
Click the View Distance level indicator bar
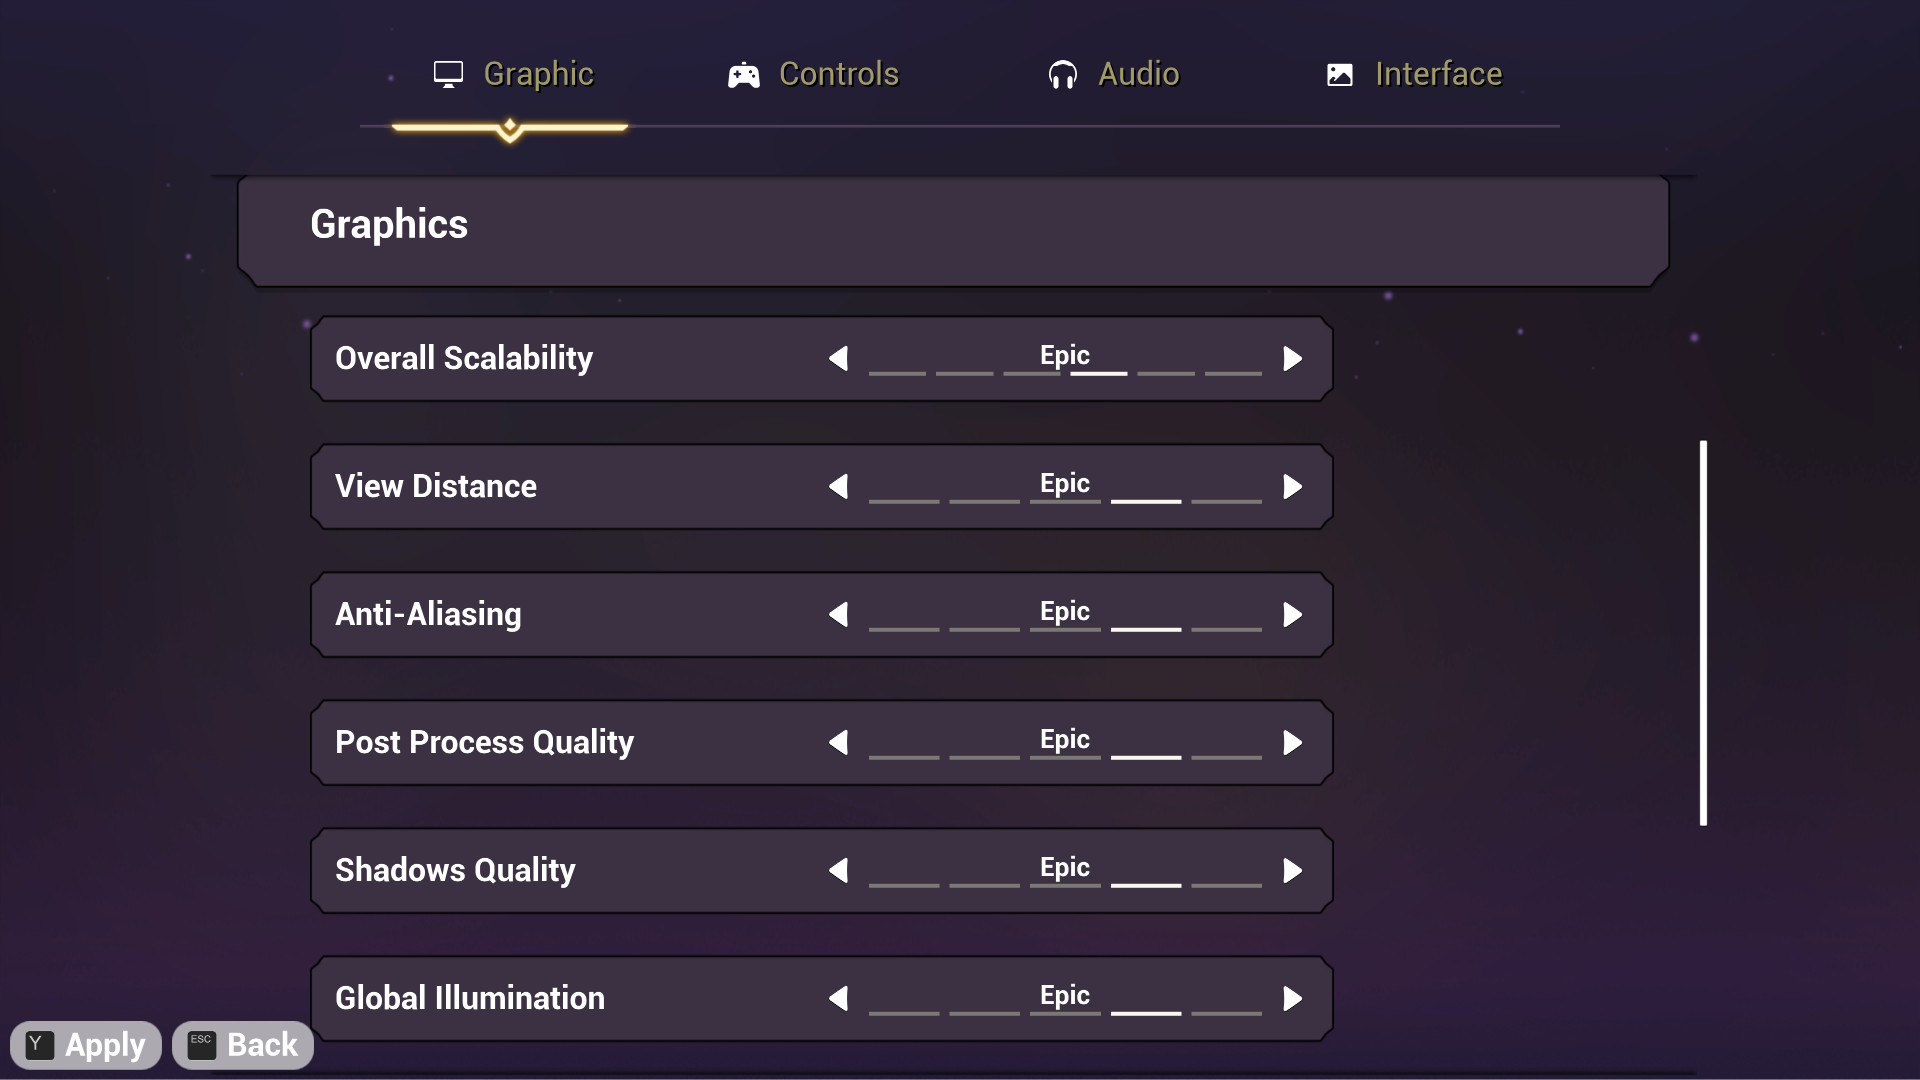pyautogui.click(x=1065, y=501)
